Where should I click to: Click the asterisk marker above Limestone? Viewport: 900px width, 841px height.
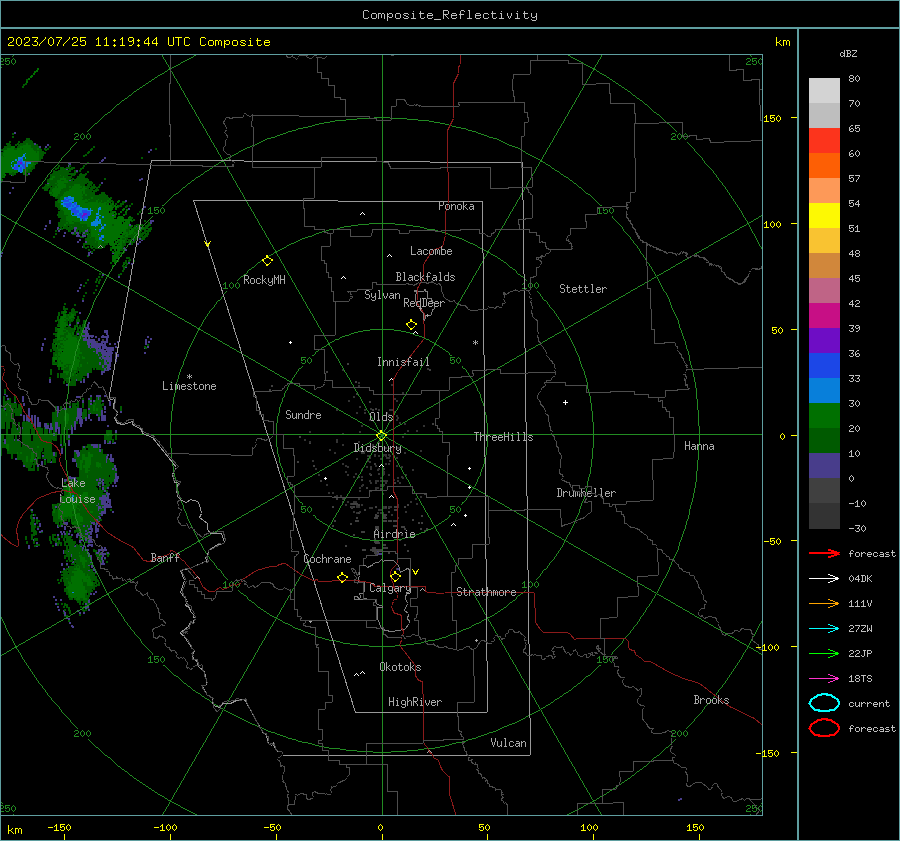click(189, 377)
